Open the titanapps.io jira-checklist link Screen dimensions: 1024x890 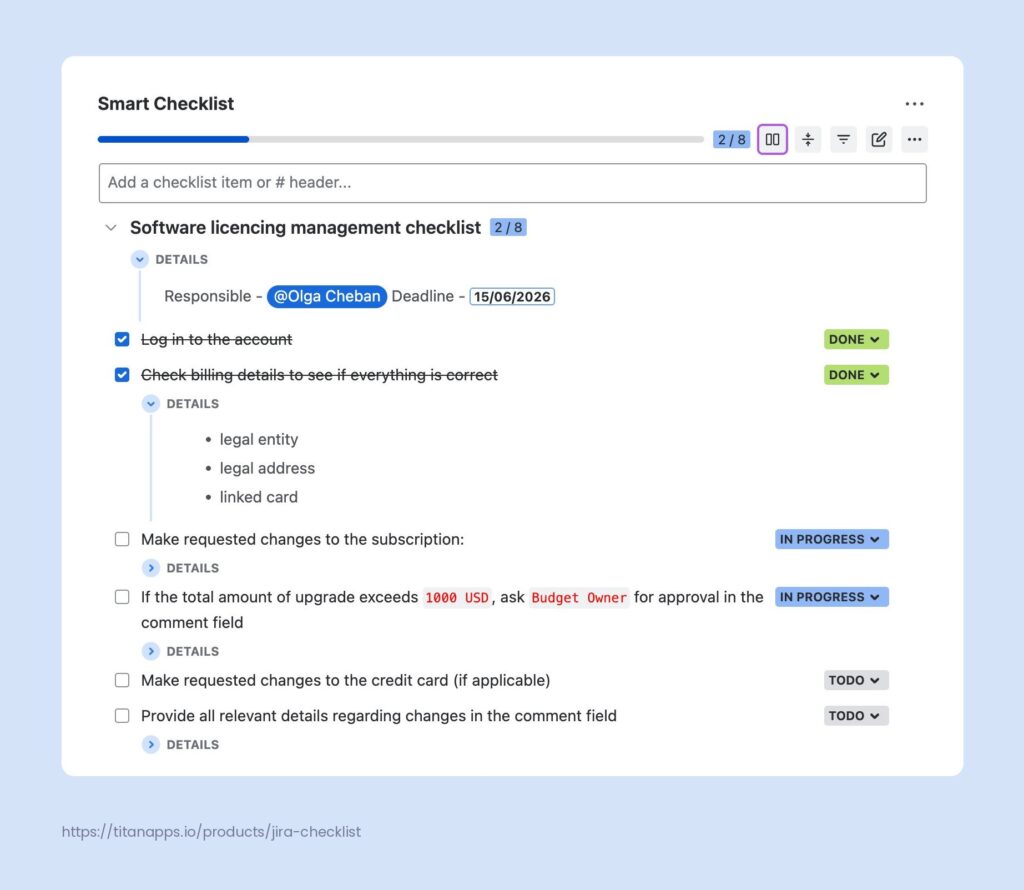(x=210, y=831)
